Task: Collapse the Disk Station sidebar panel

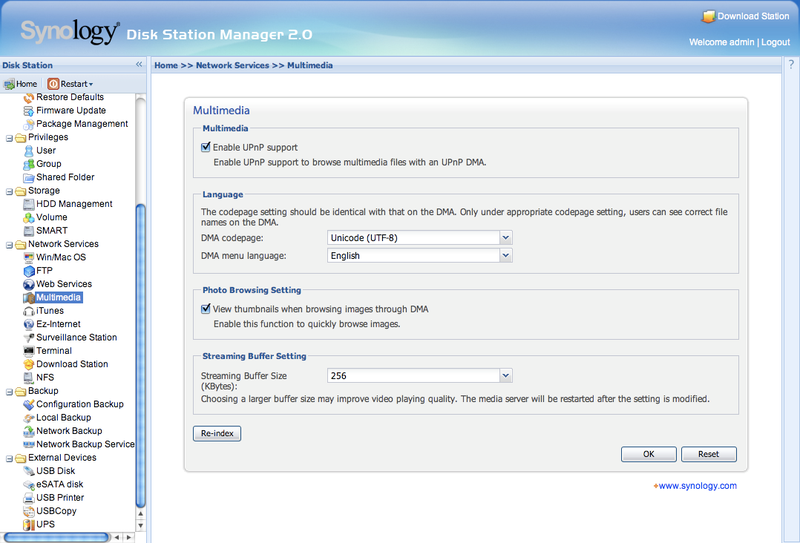Action: point(139,64)
